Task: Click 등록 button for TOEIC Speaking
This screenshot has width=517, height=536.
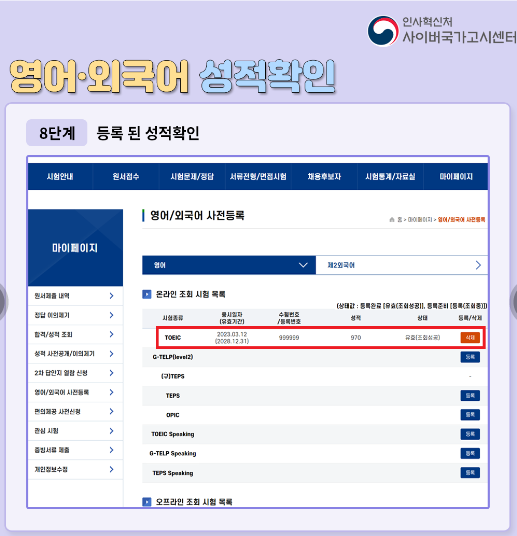Action: [470, 434]
